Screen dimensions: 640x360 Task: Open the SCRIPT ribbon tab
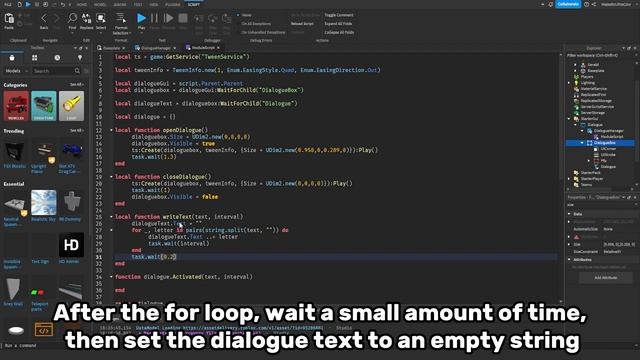tap(194, 4)
